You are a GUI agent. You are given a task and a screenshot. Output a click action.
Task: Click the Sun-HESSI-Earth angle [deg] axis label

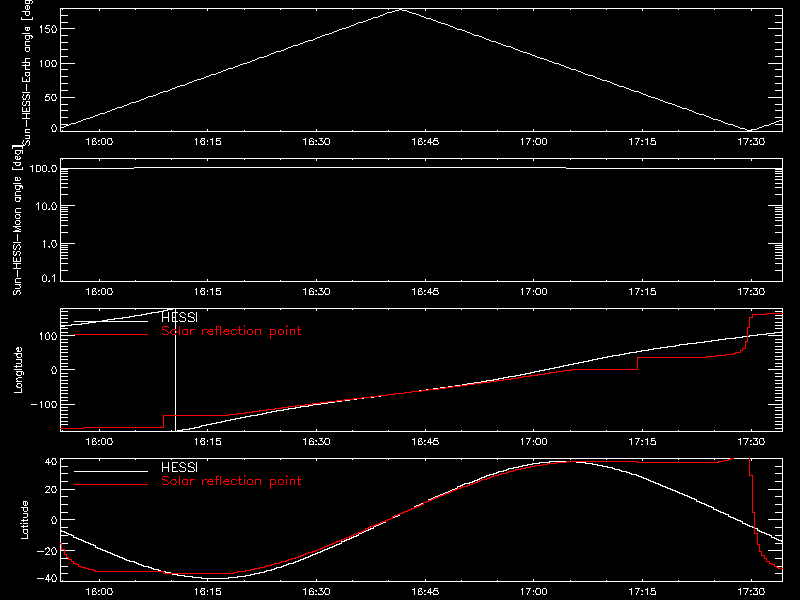(x=27, y=73)
